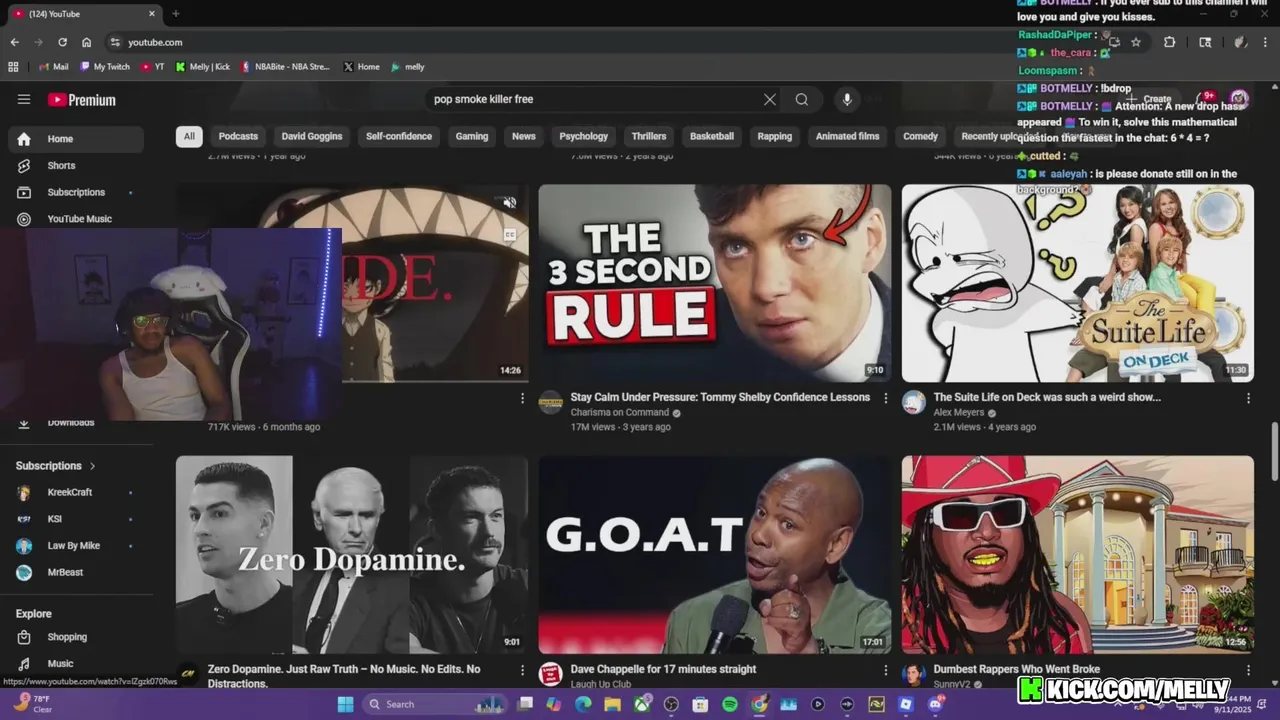Open the MrBeast channel subscription

click(x=76, y=572)
